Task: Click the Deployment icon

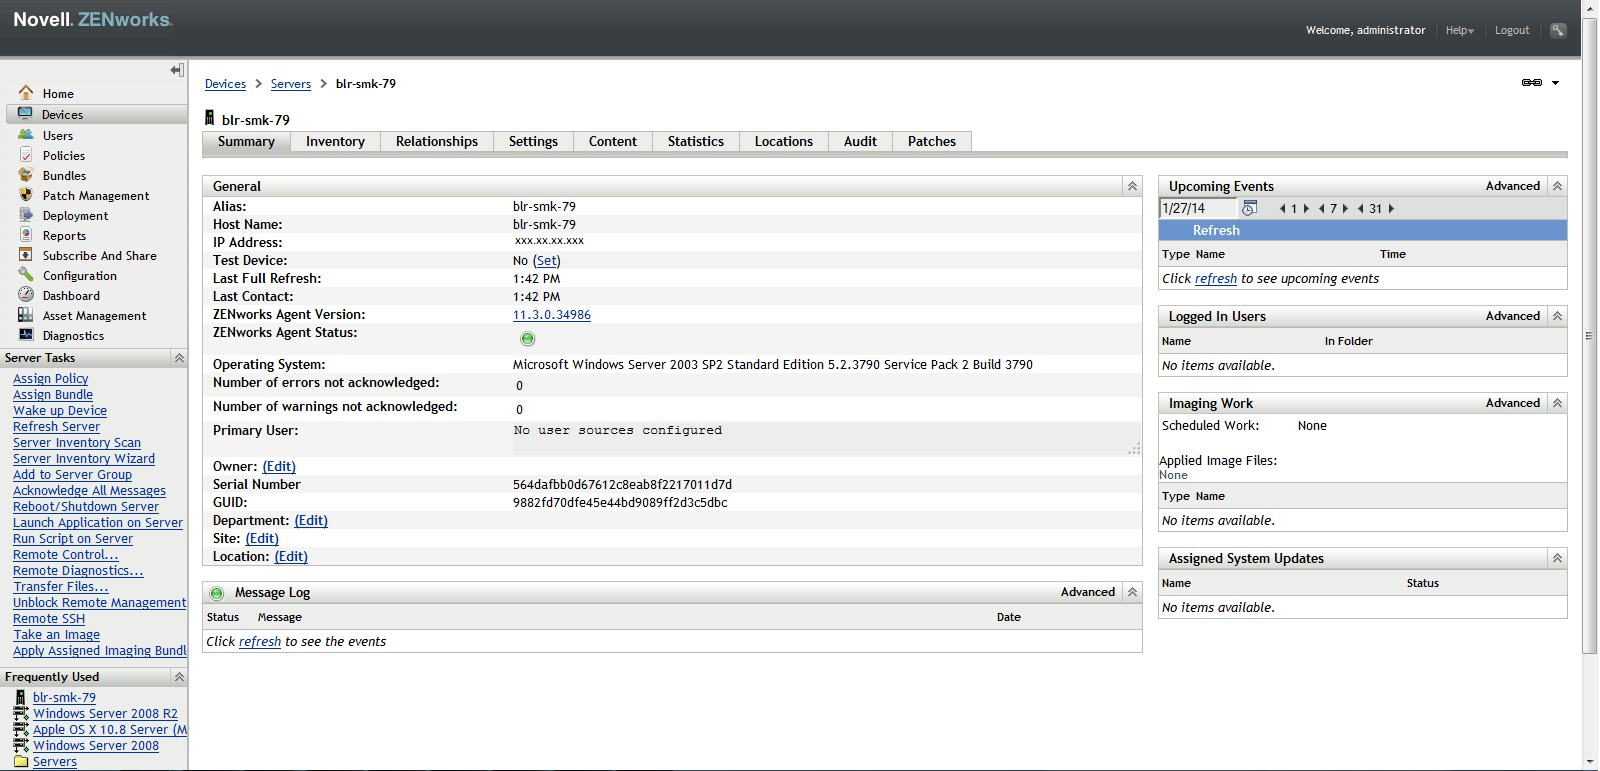Action: click(26, 215)
